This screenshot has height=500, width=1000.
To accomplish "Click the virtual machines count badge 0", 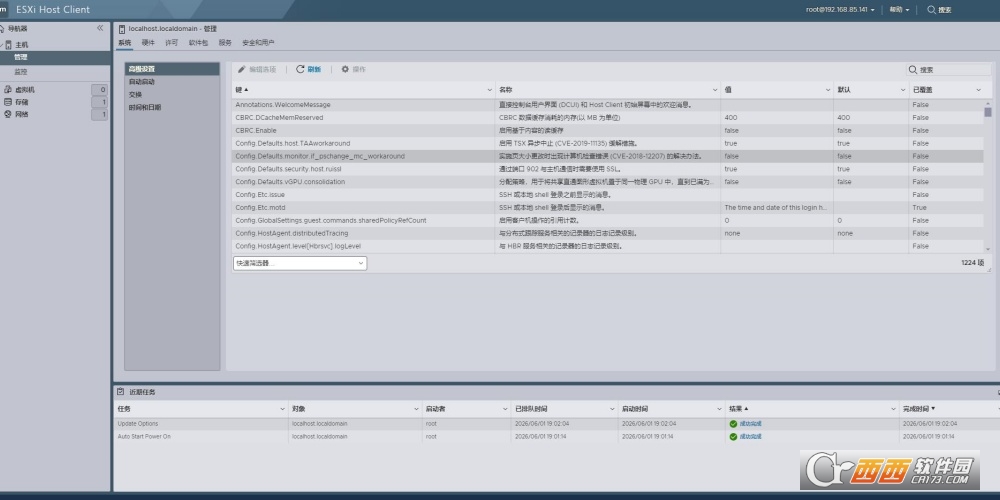I will point(99,90).
